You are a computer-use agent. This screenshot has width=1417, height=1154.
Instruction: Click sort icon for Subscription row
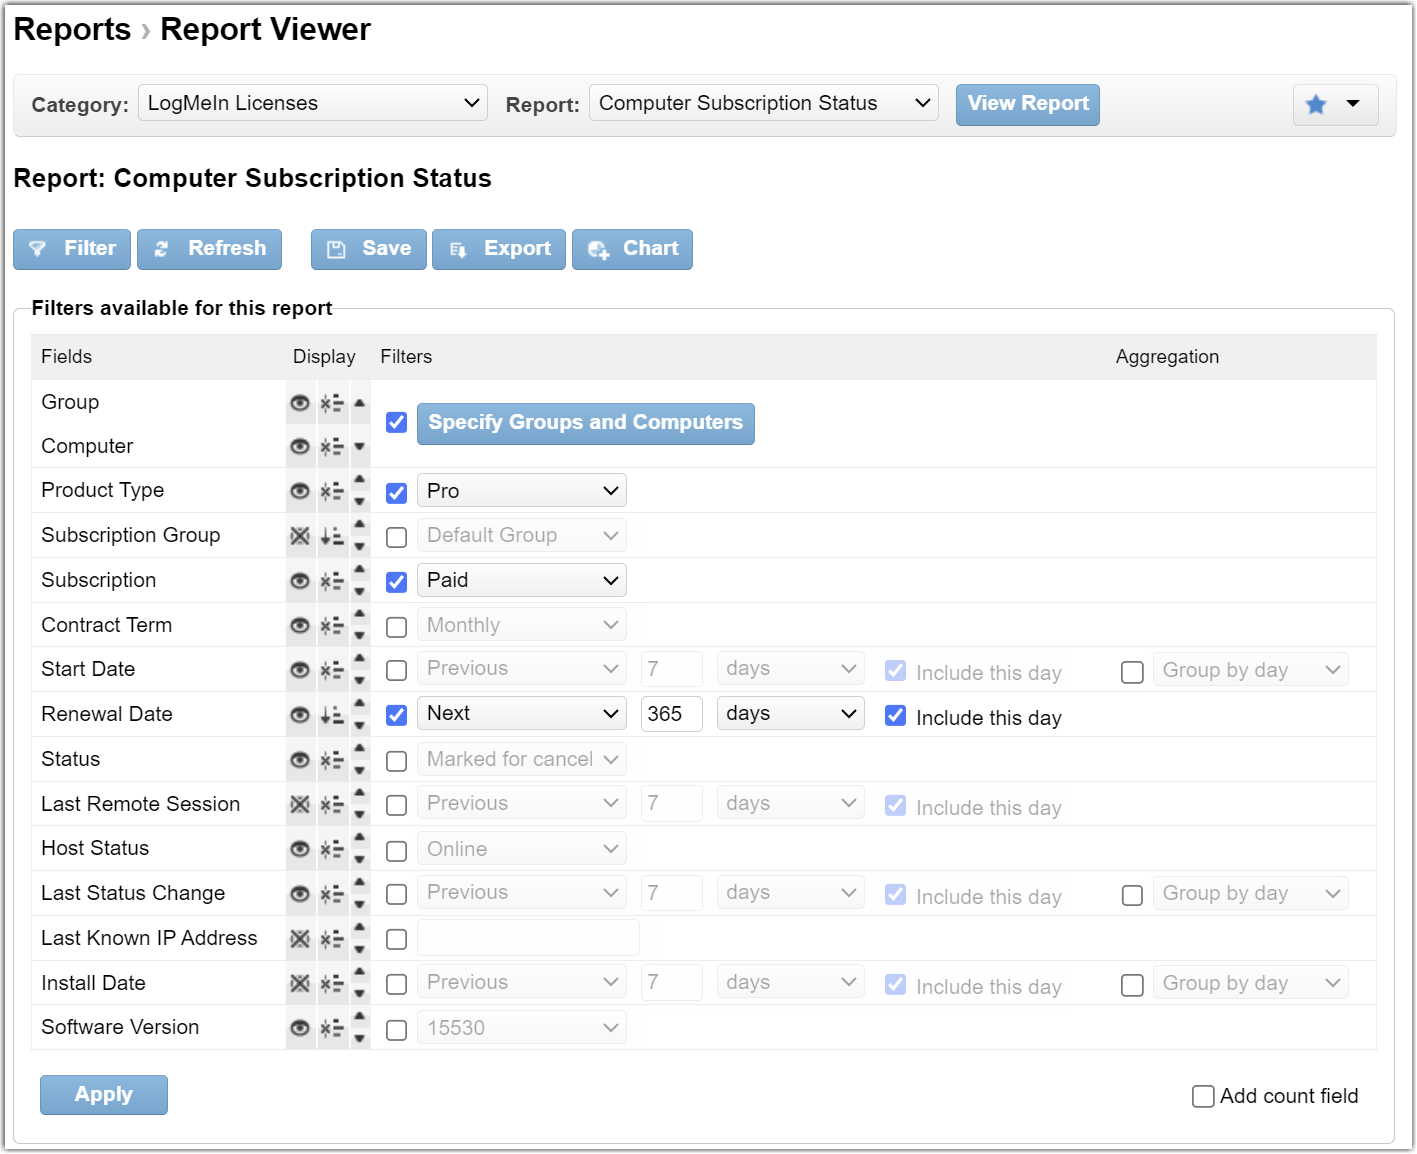point(332,581)
